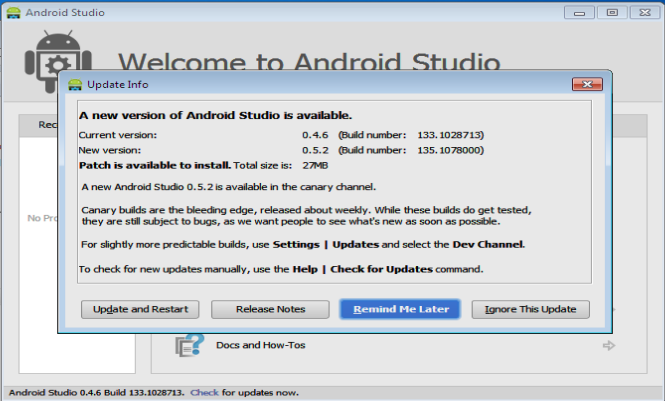The image size is (665, 401).
Task: Click 'A new version of Android Studio is available' heading
Action: (215, 115)
